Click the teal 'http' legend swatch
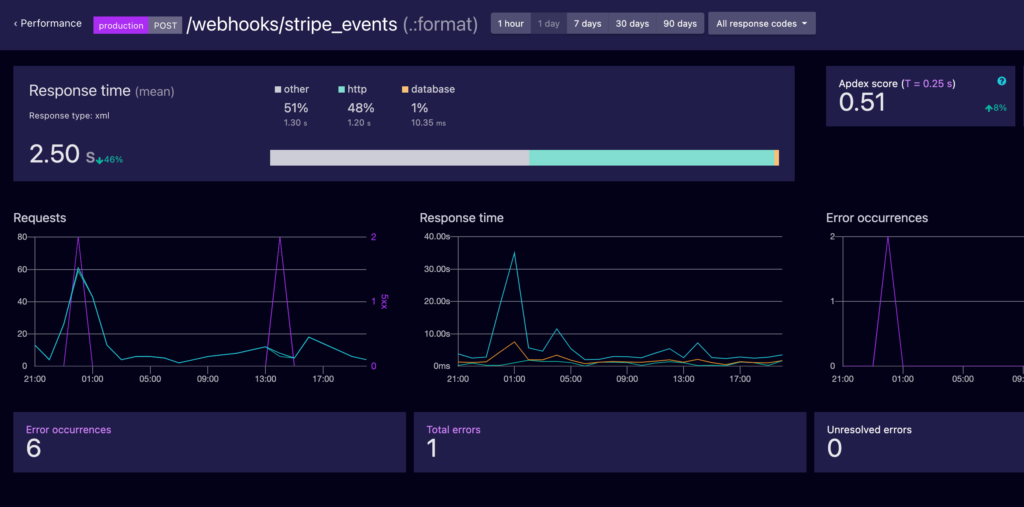1024x507 pixels. tap(342, 90)
